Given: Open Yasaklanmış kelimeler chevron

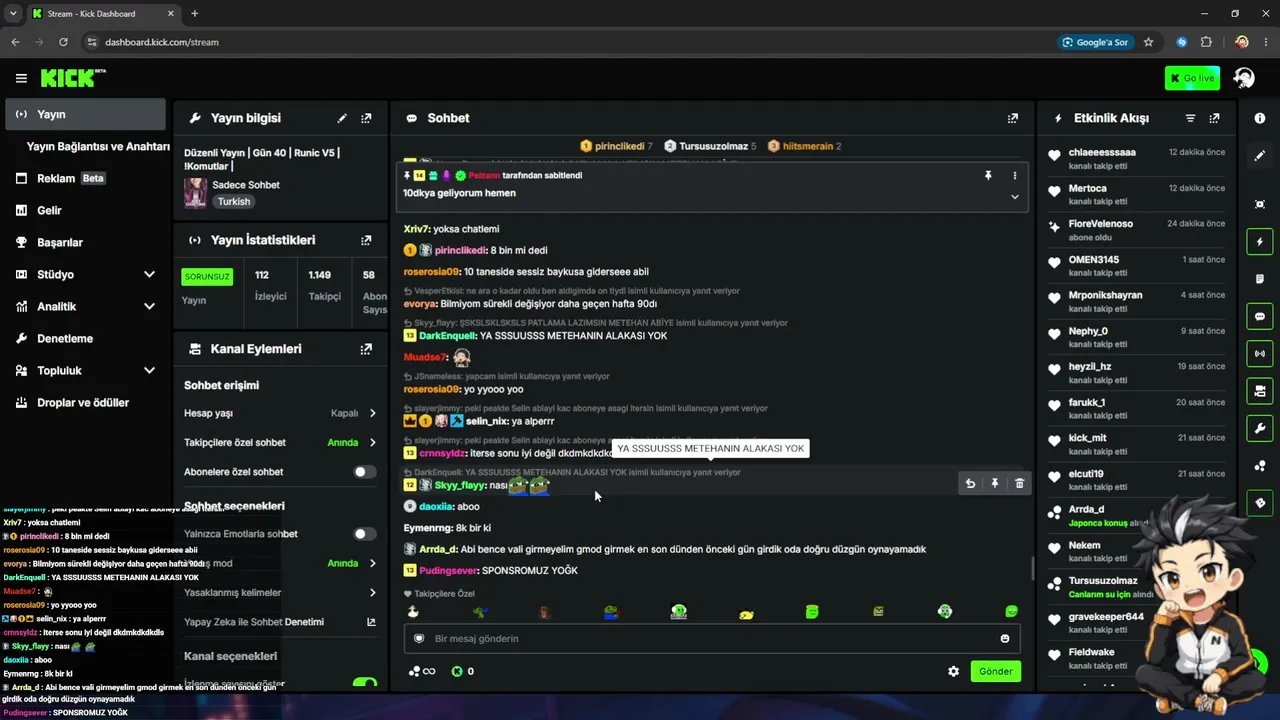Looking at the screenshot, I should point(373,593).
